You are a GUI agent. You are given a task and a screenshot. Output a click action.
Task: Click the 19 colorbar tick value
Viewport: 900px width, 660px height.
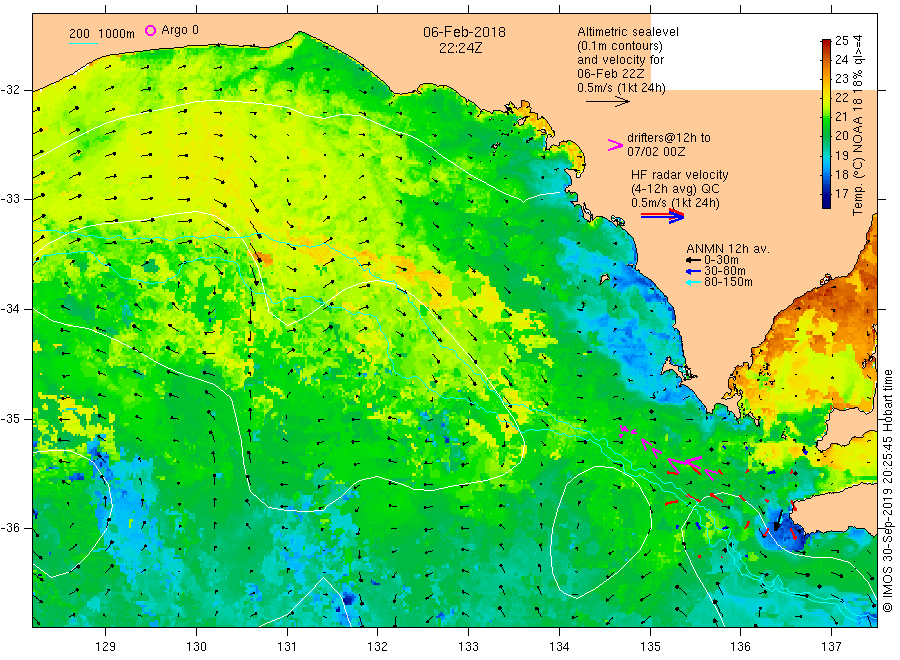[x=841, y=156]
